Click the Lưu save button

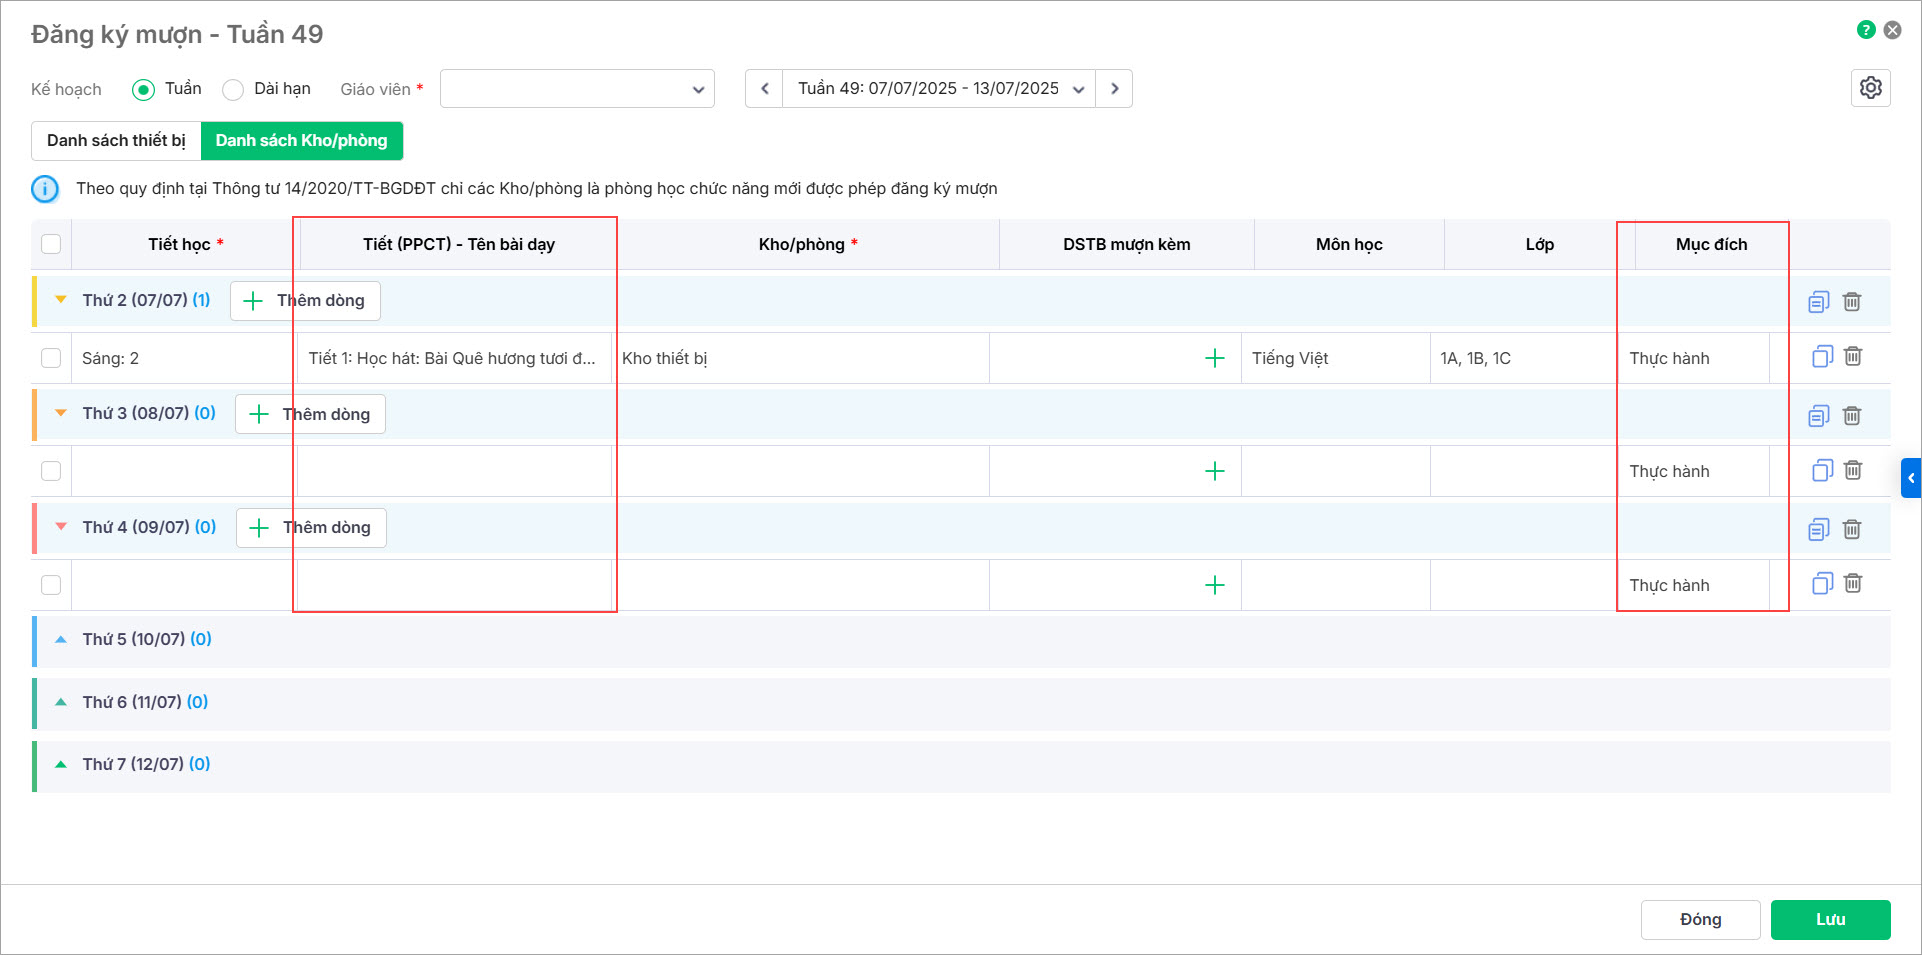[1830, 919]
